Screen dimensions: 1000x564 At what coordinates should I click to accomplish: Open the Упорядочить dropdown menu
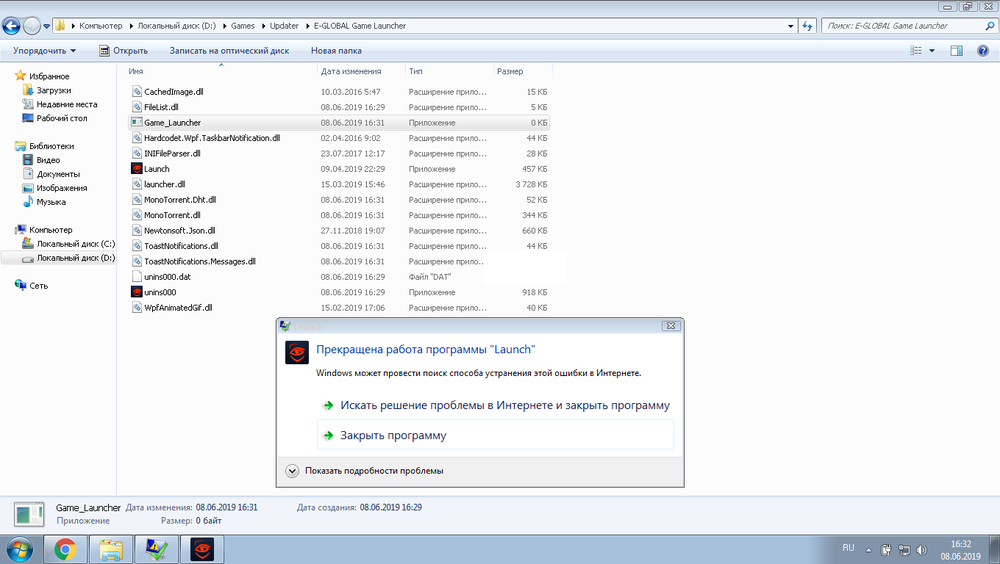coord(44,50)
